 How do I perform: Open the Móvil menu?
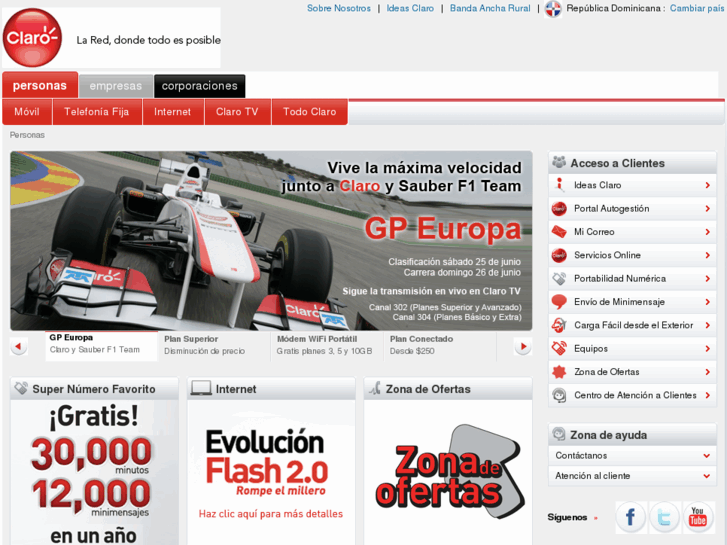pos(27,112)
